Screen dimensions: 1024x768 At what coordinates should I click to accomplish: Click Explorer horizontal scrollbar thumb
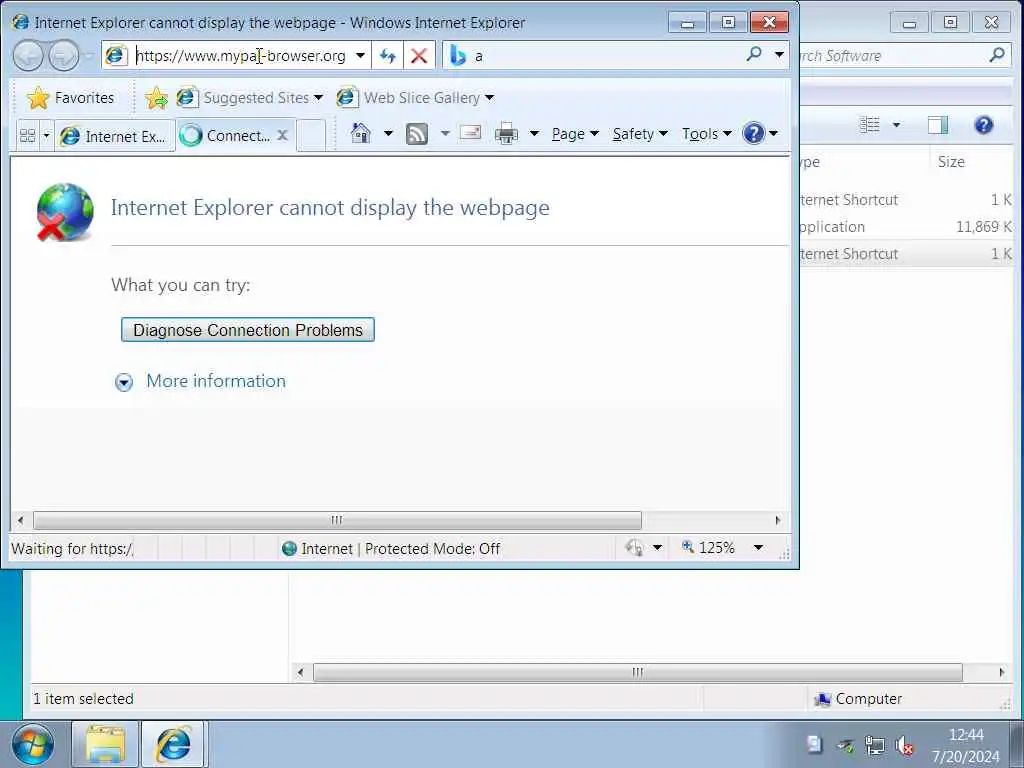tap(637, 672)
